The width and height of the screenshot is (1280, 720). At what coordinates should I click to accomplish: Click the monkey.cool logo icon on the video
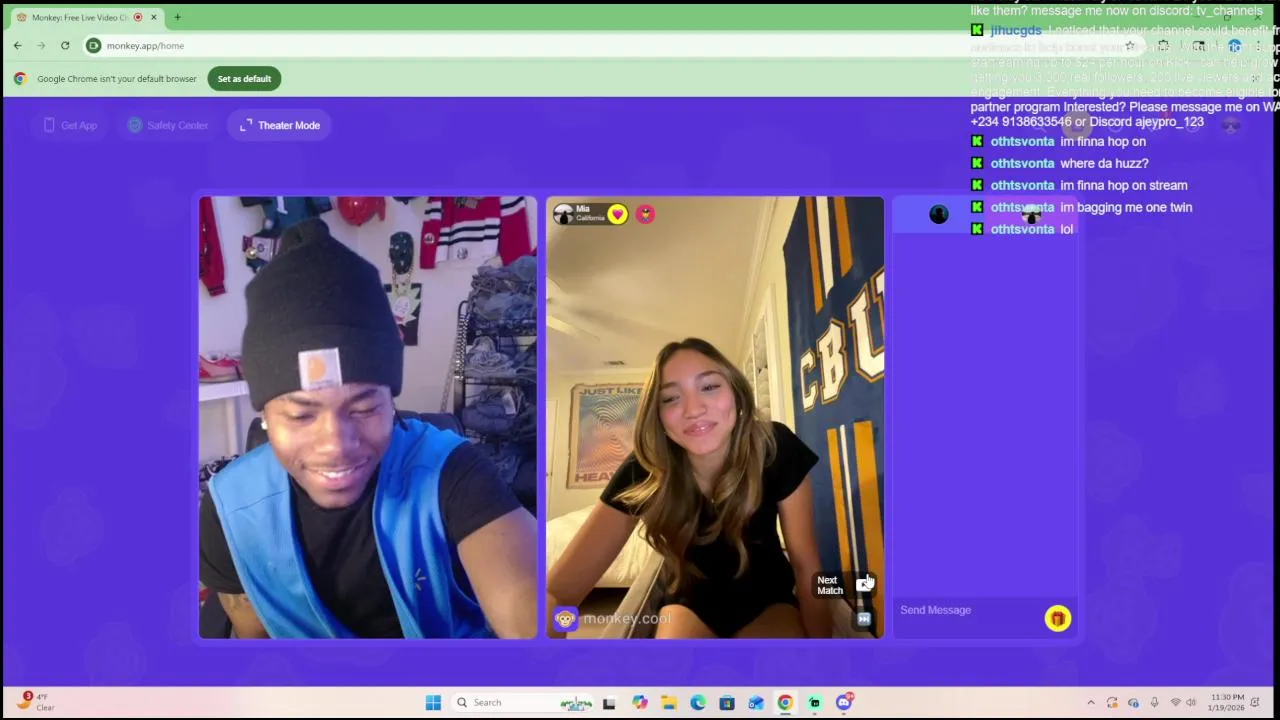[565, 619]
